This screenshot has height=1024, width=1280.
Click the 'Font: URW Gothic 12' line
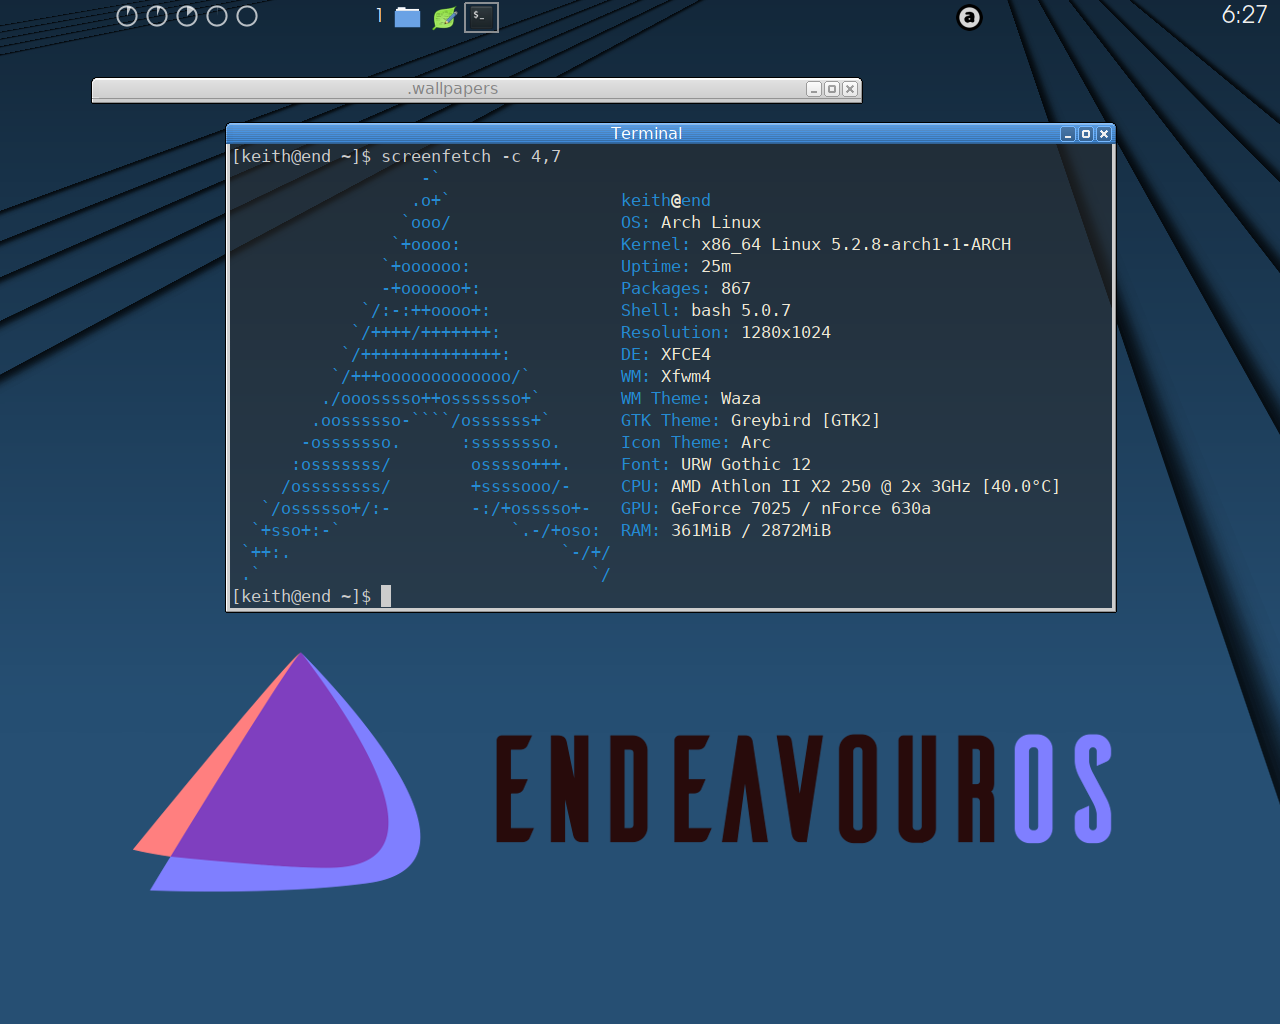click(716, 464)
